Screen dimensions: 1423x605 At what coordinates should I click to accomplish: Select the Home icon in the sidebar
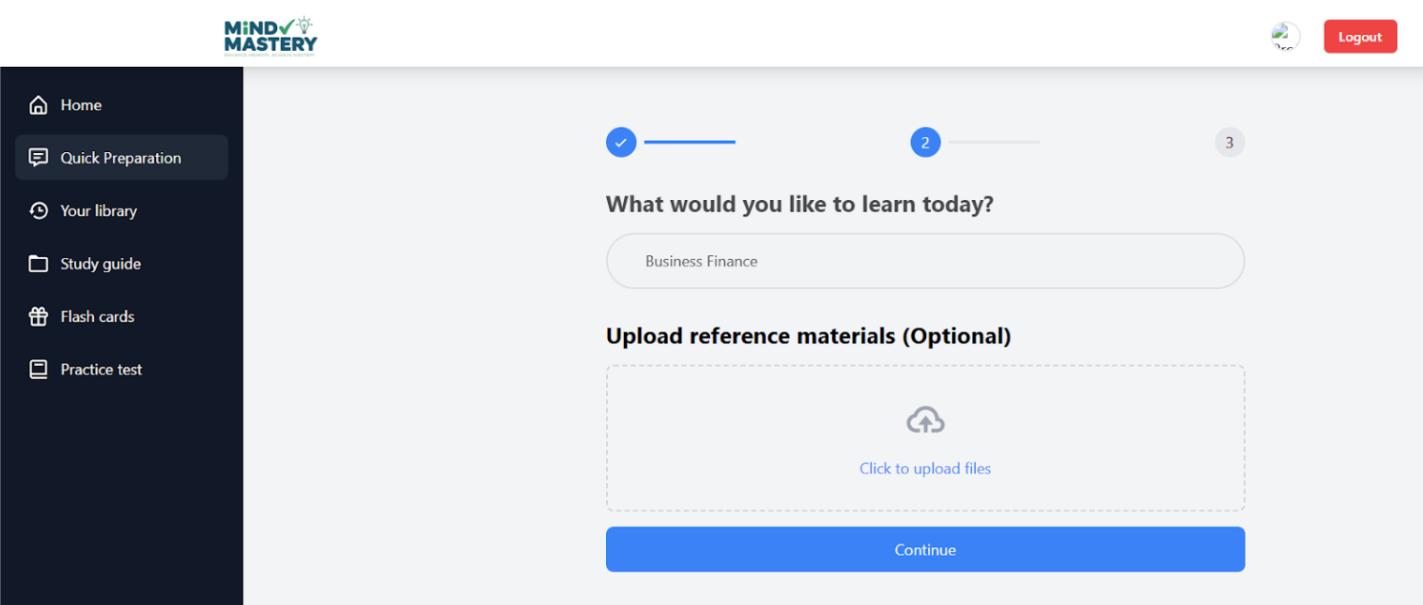tap(38, 104)
